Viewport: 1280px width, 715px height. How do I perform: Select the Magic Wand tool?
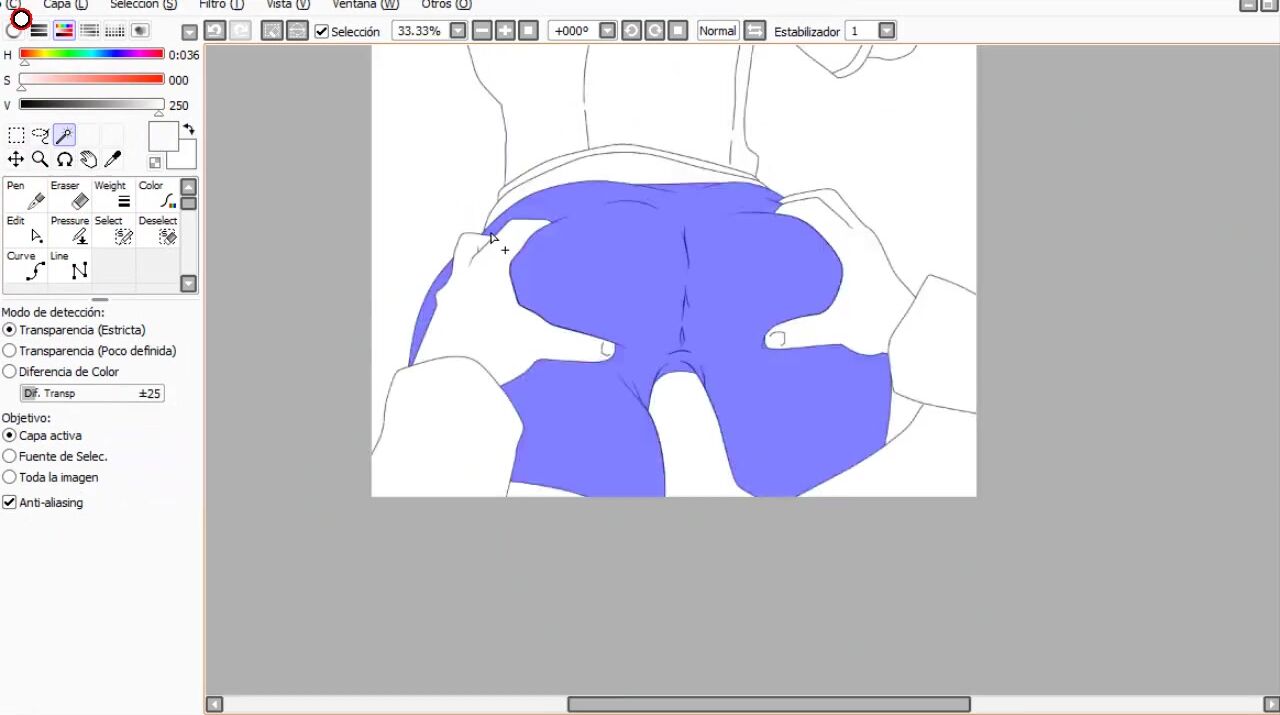click(64, 135)
